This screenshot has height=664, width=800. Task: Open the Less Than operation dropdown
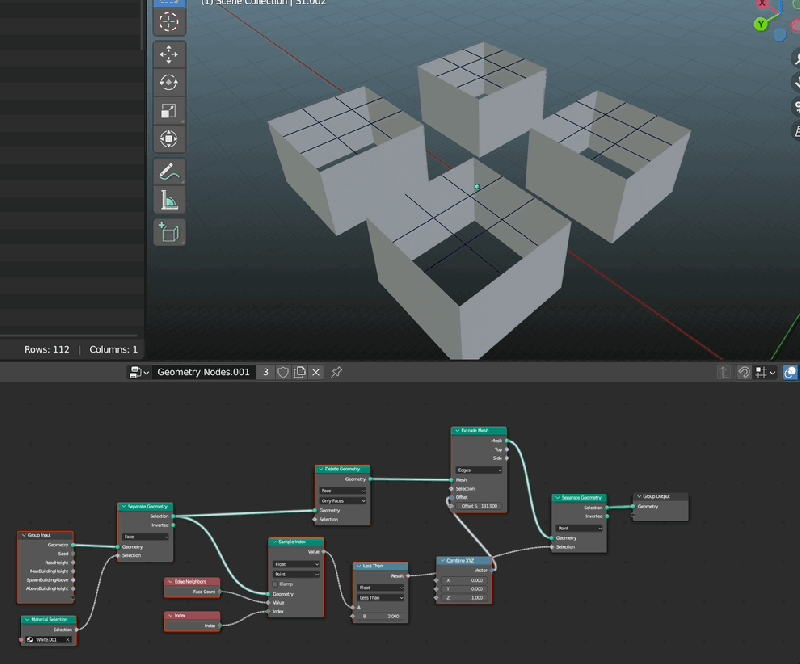pyautogui.click(x=380, y=598)
